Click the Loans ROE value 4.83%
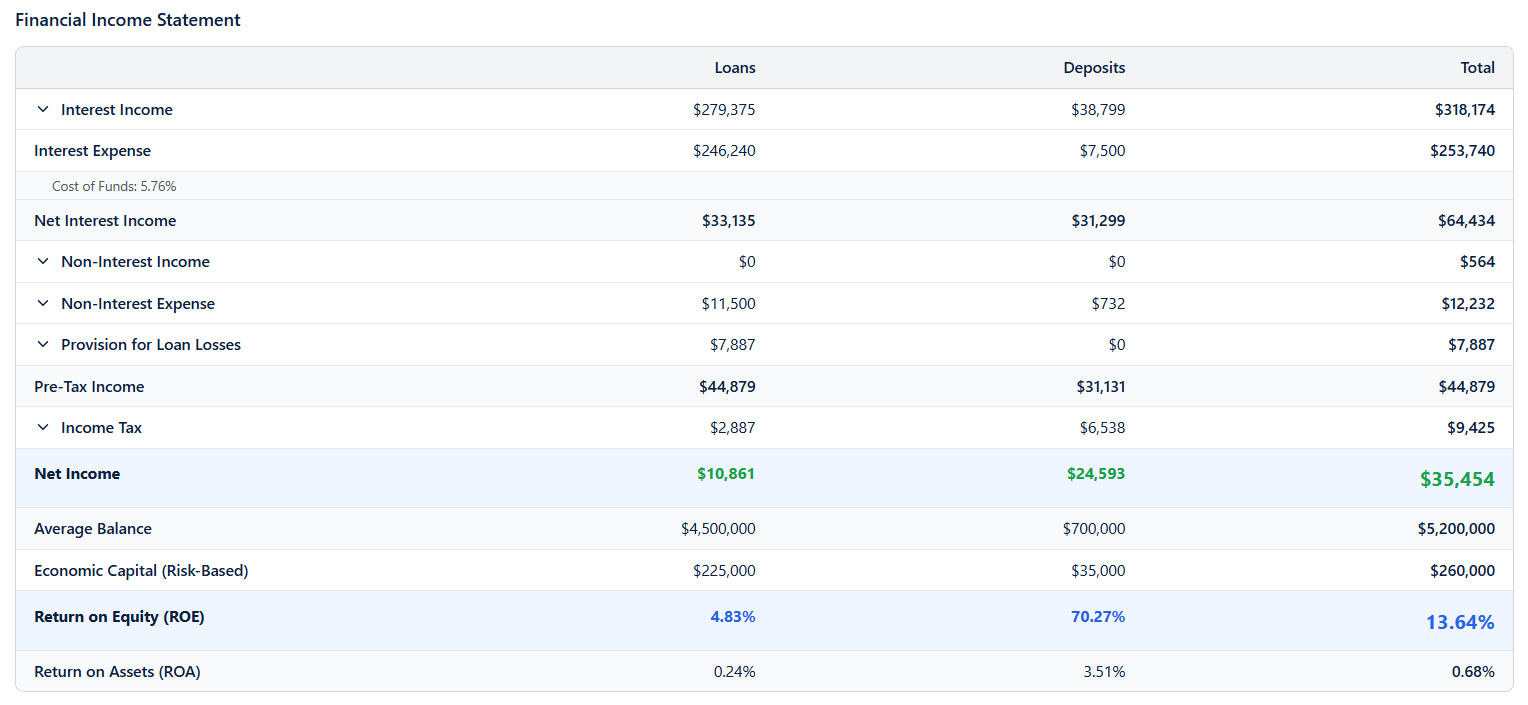 pyautogui.click(x=733, y=617)
